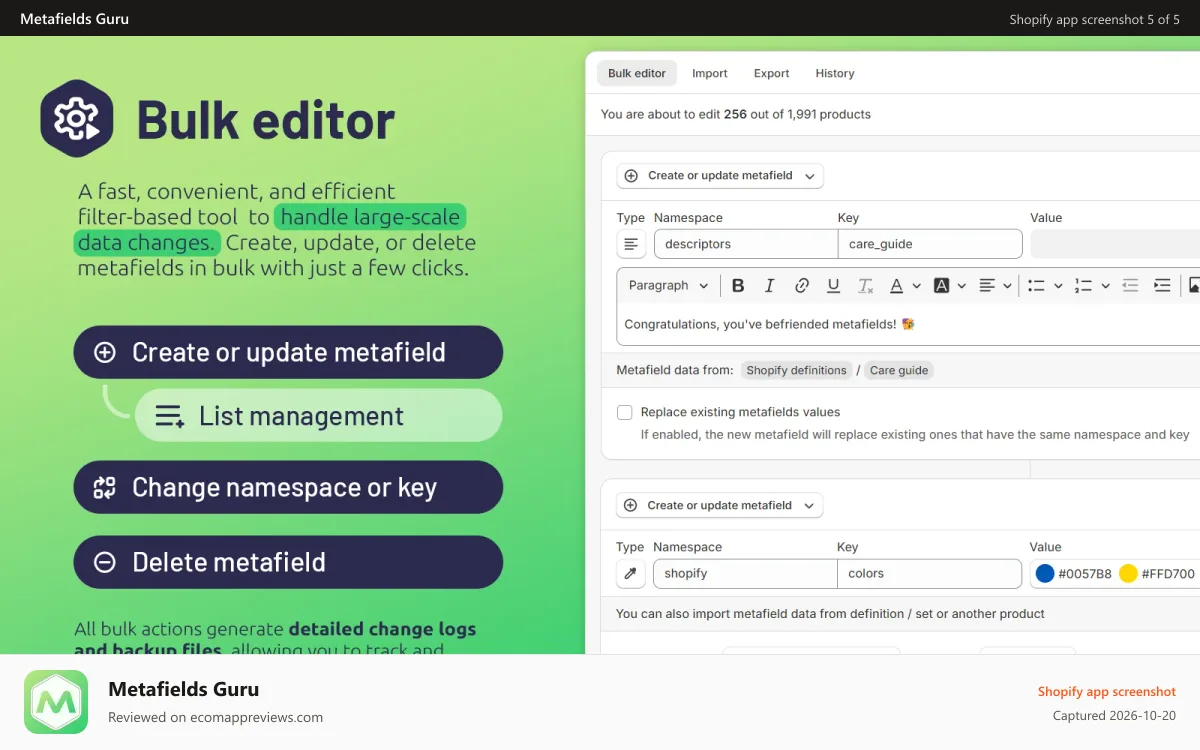Open the Paragraph style dropdown
This screenshot has height=750, width=1200.
click(x=668, y=286)
